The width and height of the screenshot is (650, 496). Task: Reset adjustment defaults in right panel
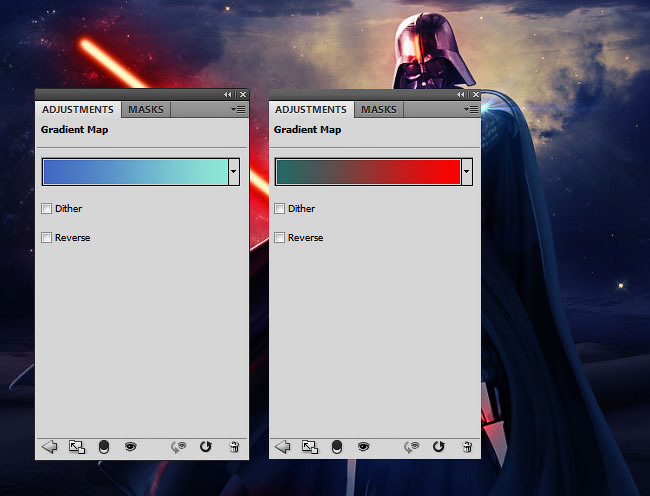point(439,447)
